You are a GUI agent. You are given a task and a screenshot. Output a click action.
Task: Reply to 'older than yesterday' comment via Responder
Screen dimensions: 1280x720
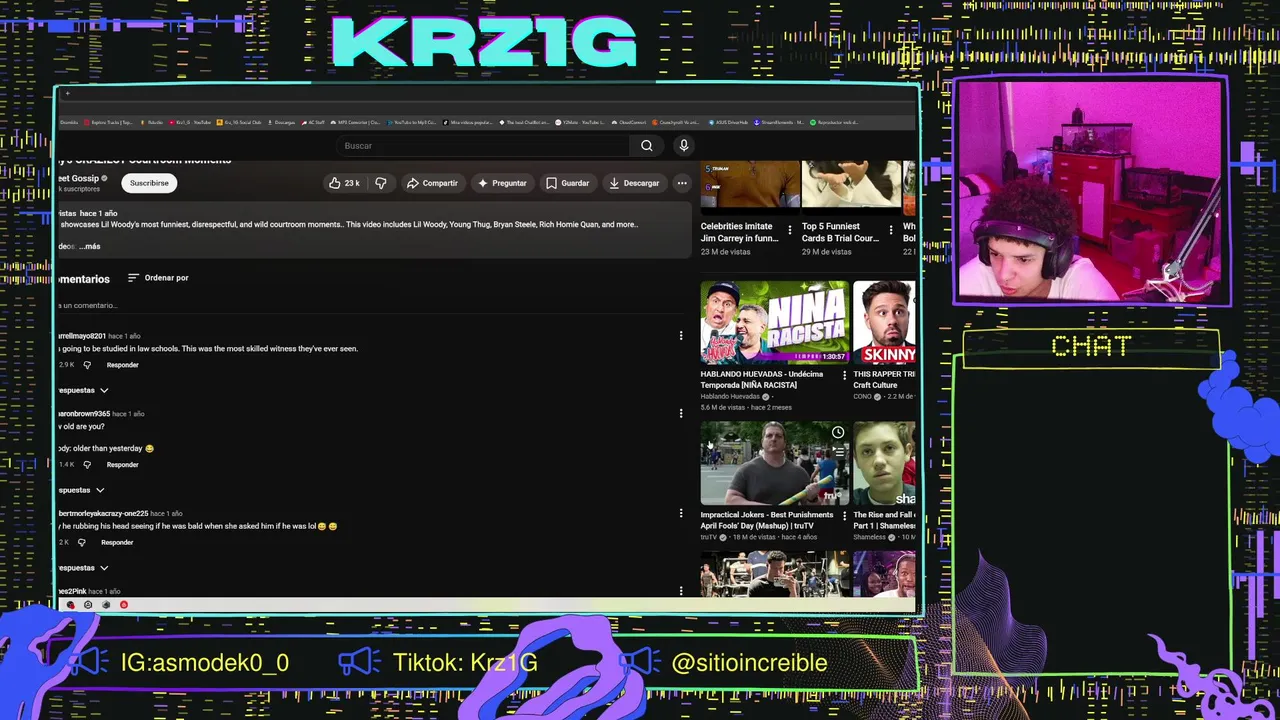[x=122, y=465]
